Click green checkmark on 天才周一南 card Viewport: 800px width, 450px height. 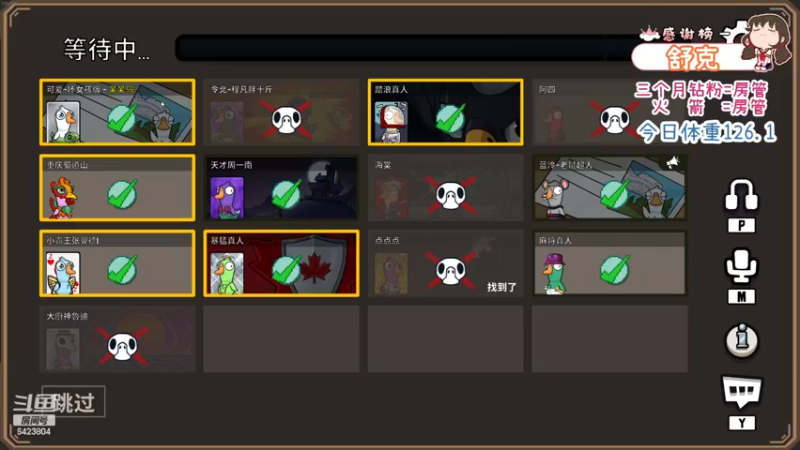tap(286, 194)
